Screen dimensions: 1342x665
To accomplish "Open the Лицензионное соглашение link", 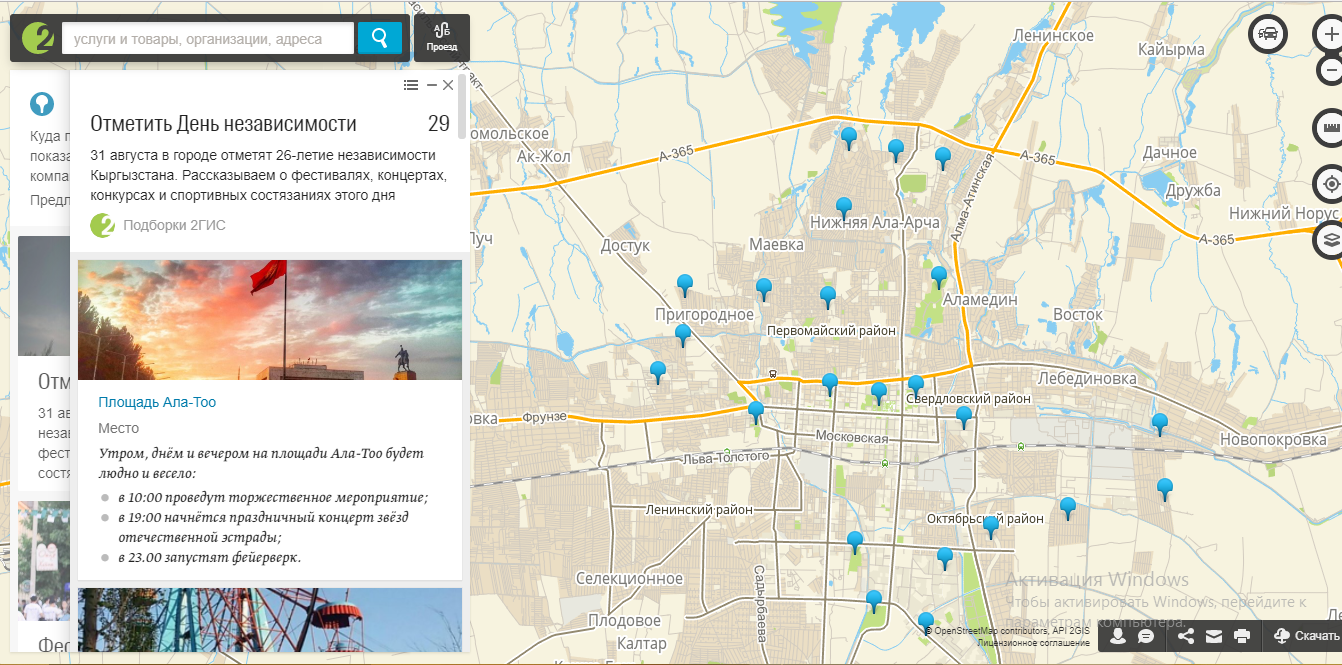I will pos(1033,643).
